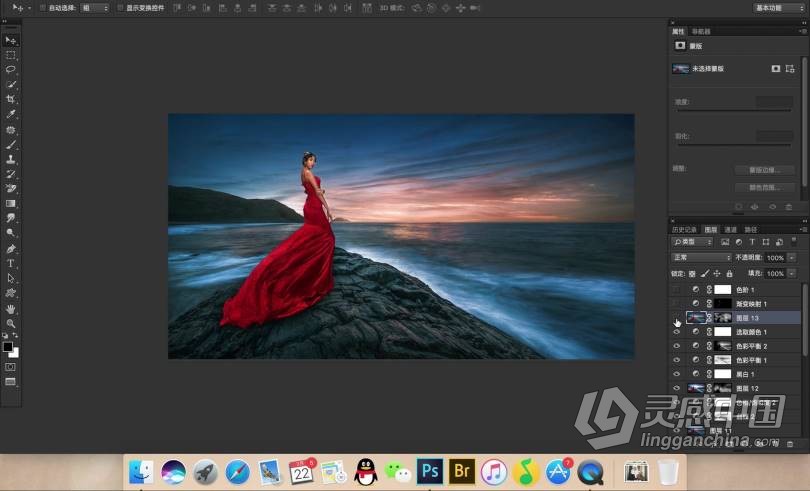Image resolution: width=810 pixels, height=491 pixels.
Task: Select the Pen tool
Action: [10, 249]
